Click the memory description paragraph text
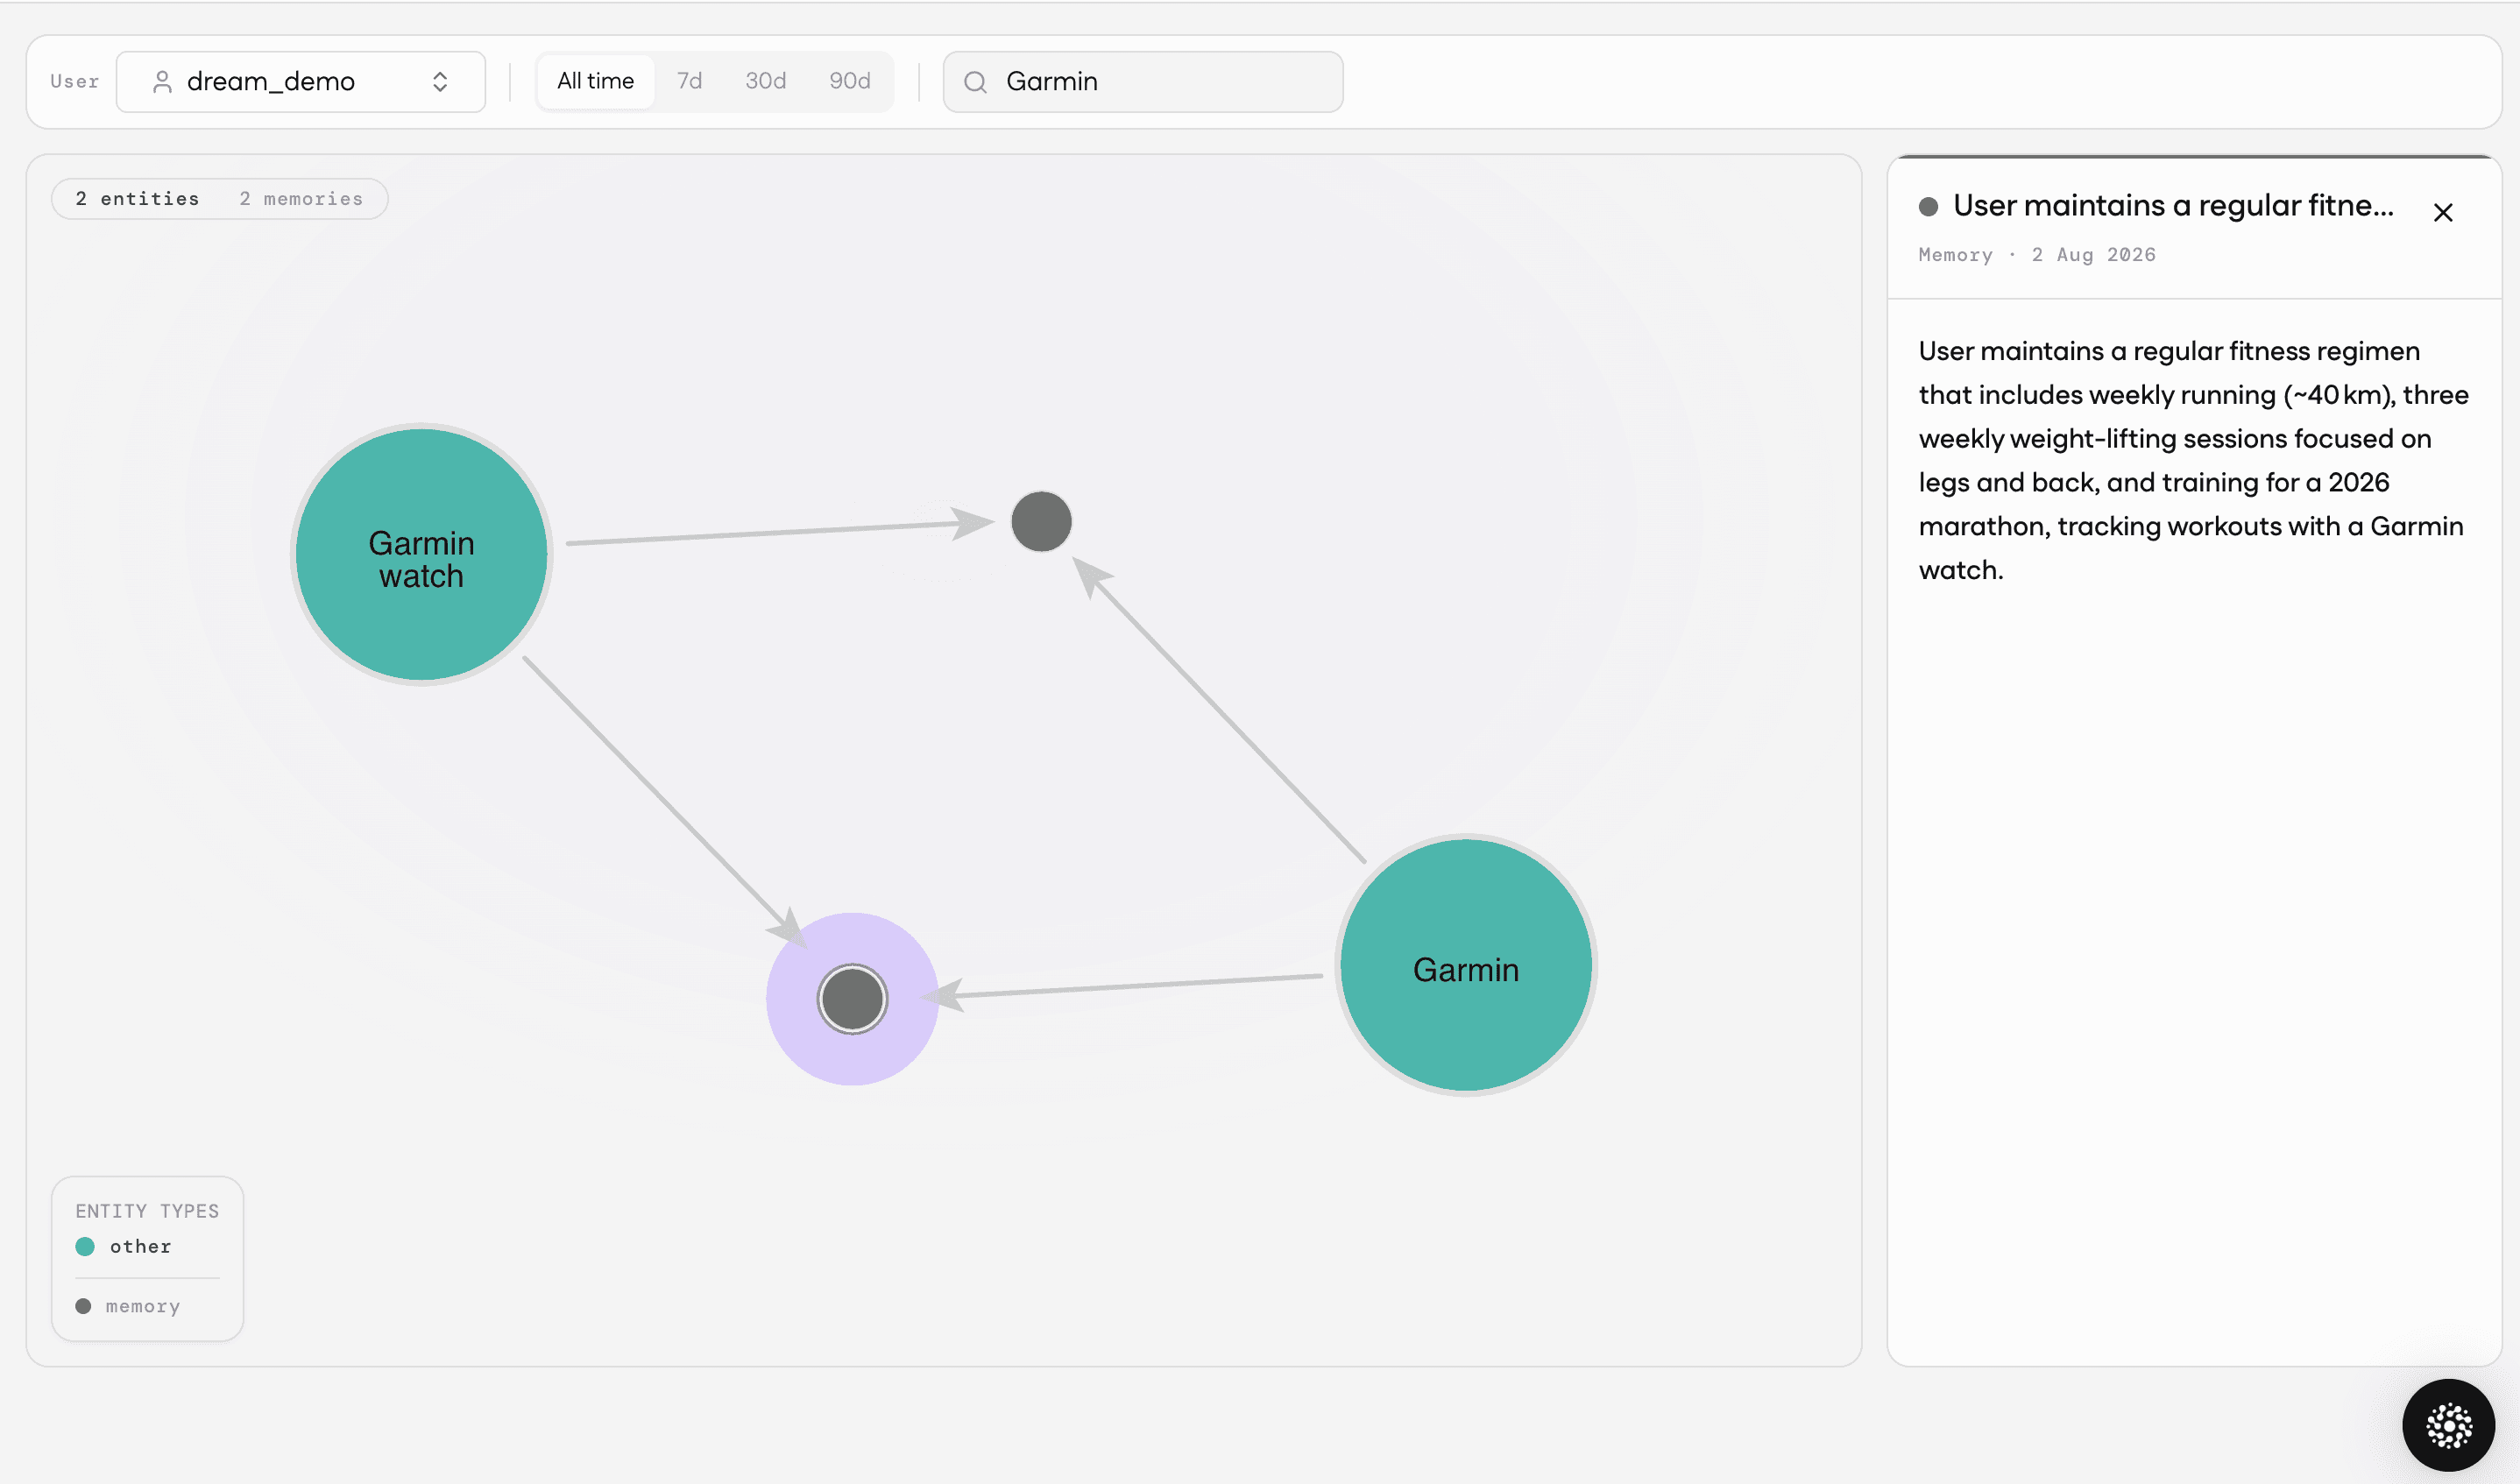This screenshot has width=2520, height=1484. 2192,460
